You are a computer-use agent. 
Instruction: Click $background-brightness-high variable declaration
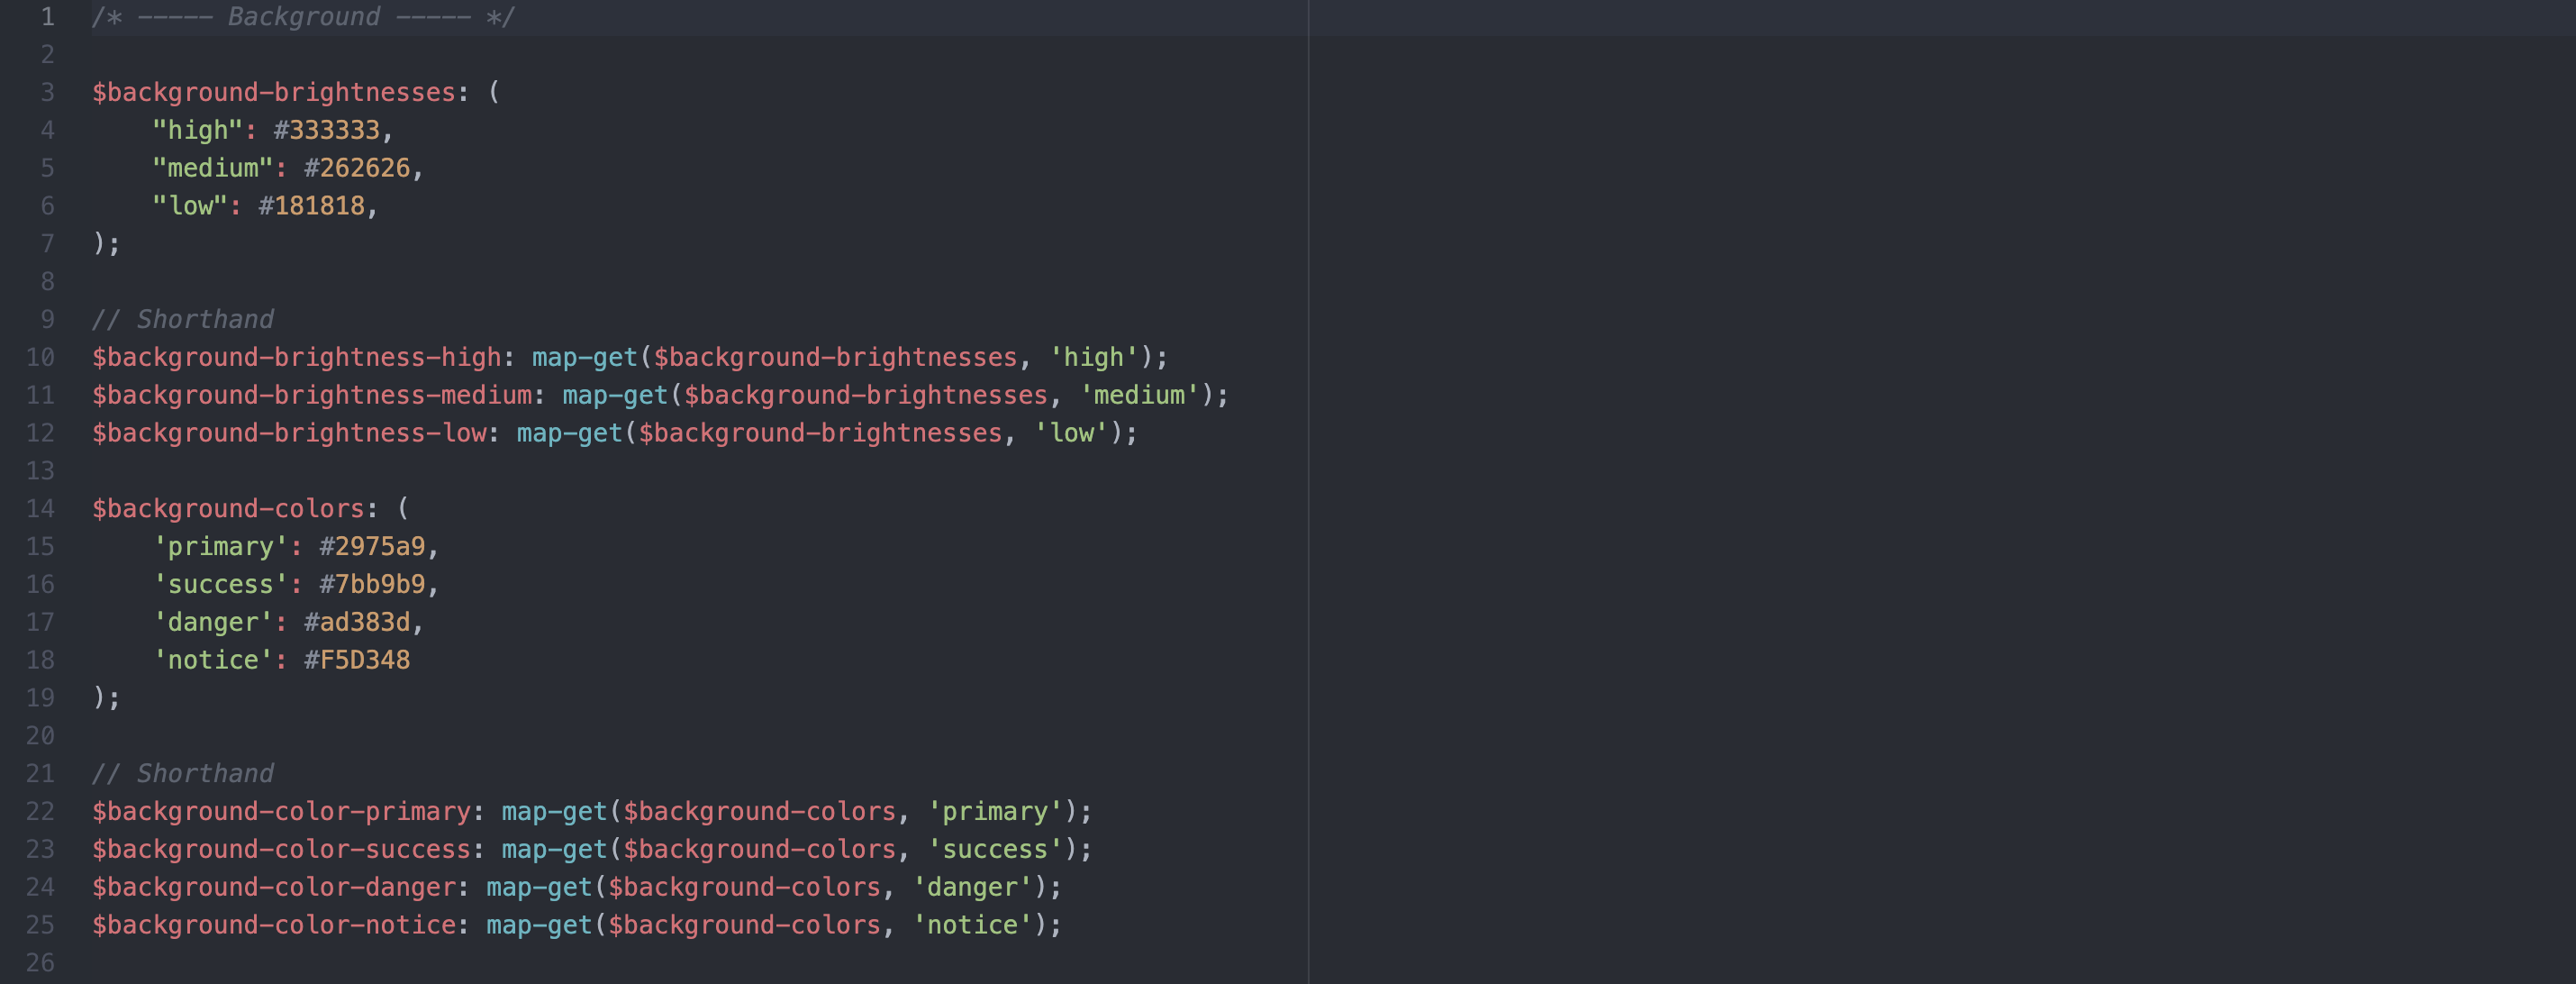tap(297, 357)
